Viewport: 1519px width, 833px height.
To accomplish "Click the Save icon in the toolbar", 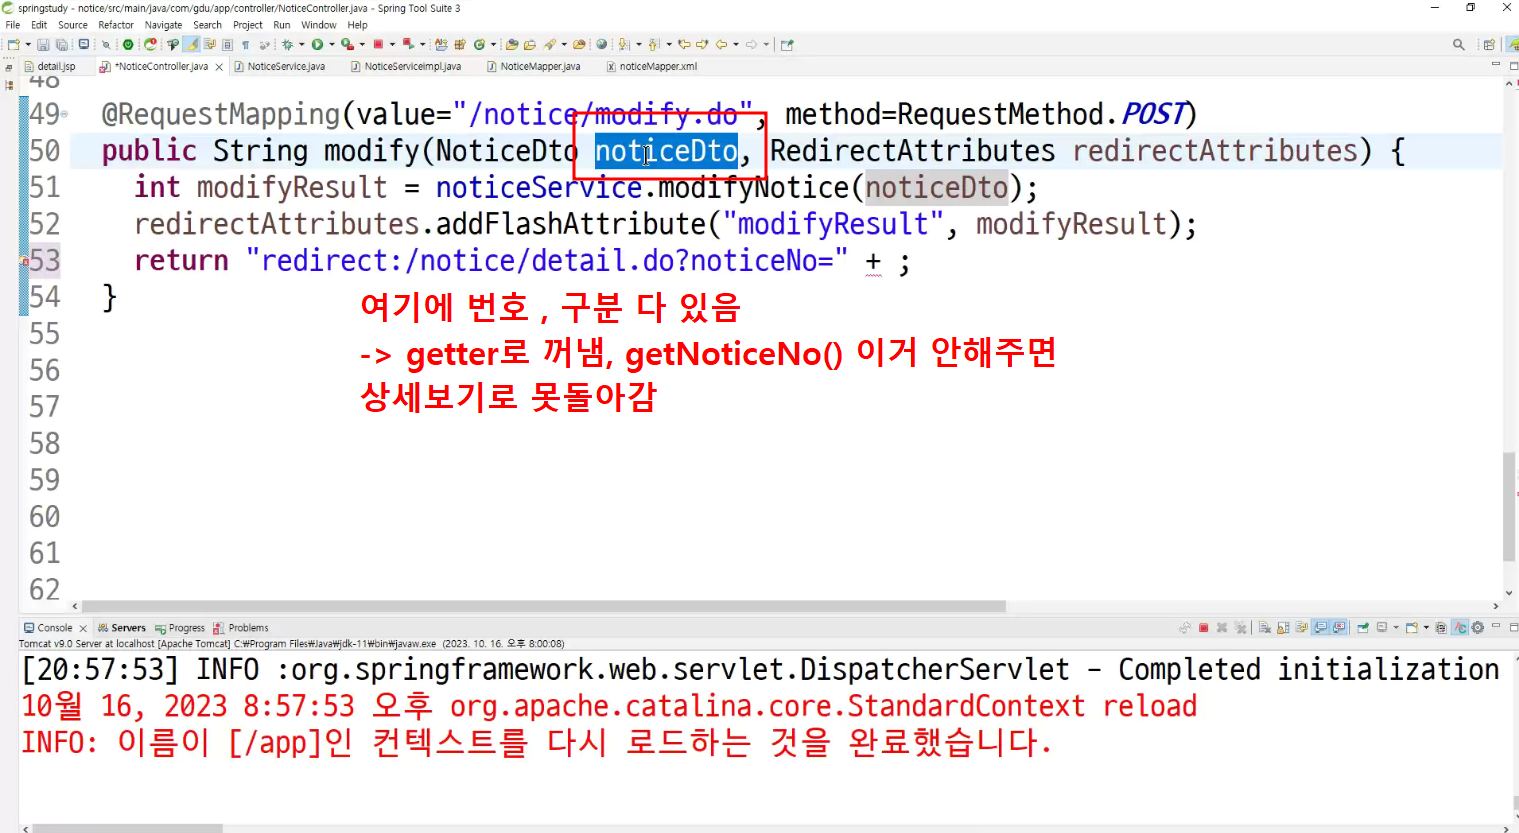I will click(x=43, y=45).
